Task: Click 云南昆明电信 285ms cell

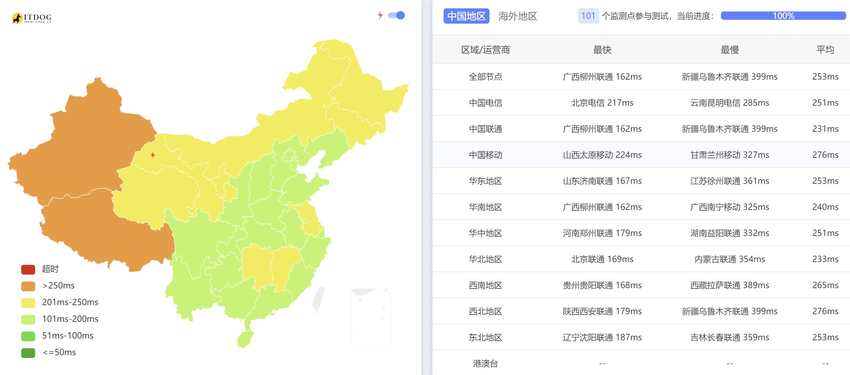Action: 729,103
